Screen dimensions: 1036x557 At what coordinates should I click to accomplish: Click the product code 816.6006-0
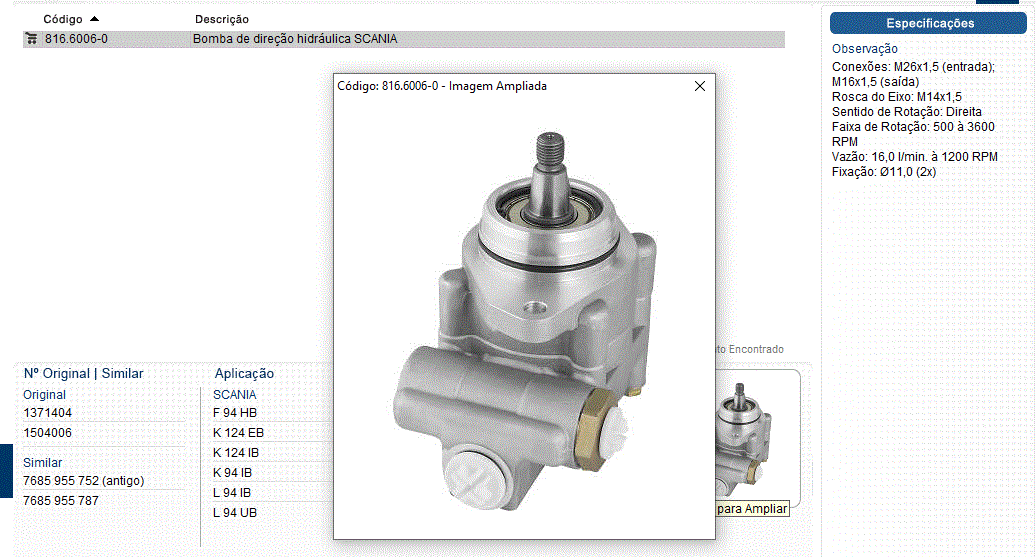click(76, 39)
